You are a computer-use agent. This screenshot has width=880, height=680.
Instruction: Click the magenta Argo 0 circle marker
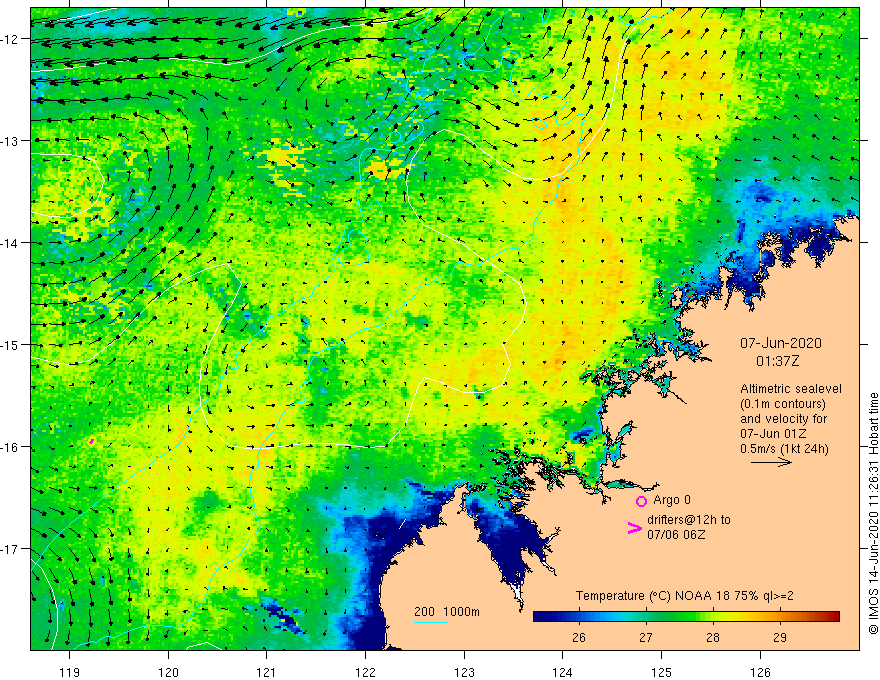pos(641,501)
